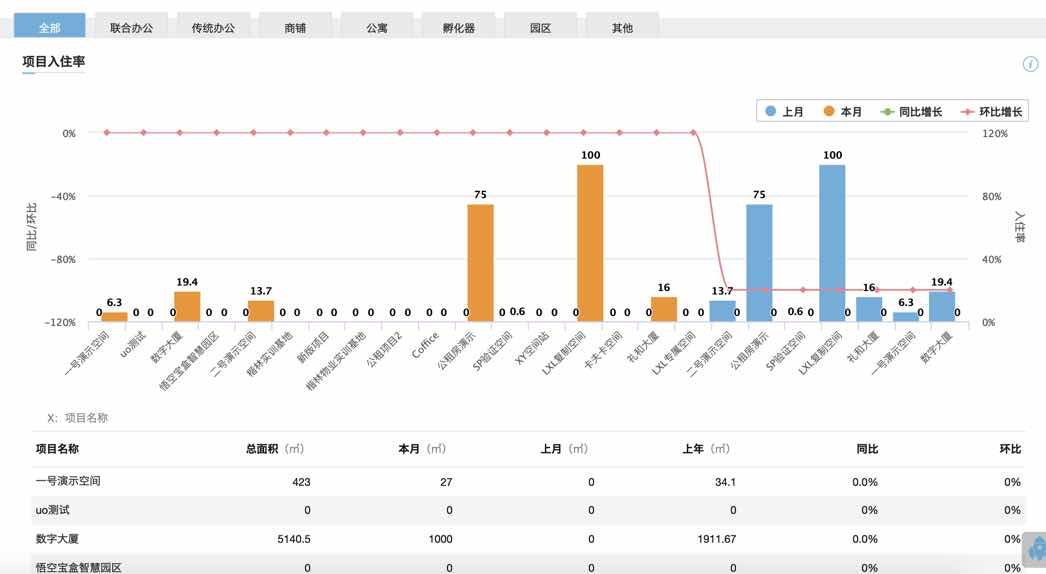Switch to the 公寓 tab
This screenshot has height=574, width=1046.
tap(377, 28)
